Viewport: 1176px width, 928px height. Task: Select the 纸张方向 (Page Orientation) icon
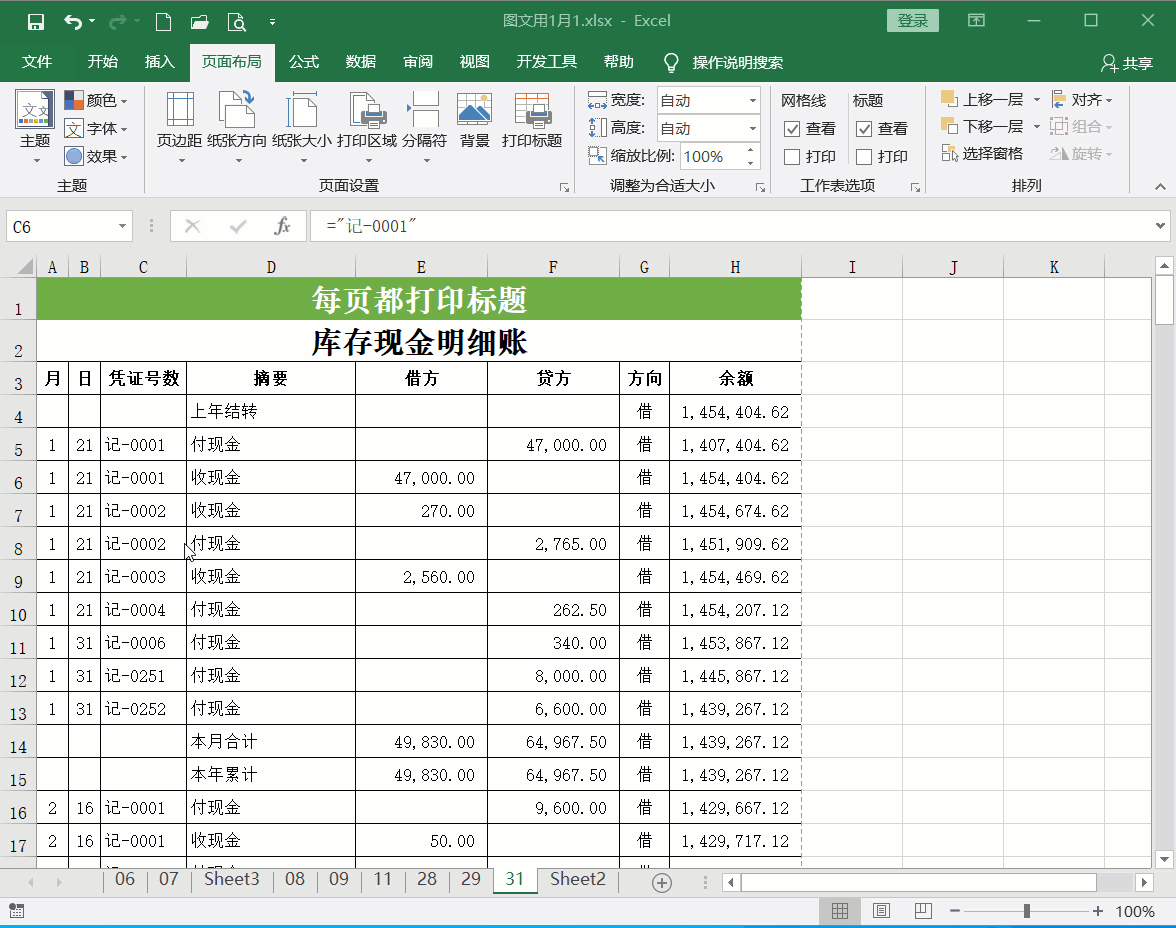click(239, 122)
